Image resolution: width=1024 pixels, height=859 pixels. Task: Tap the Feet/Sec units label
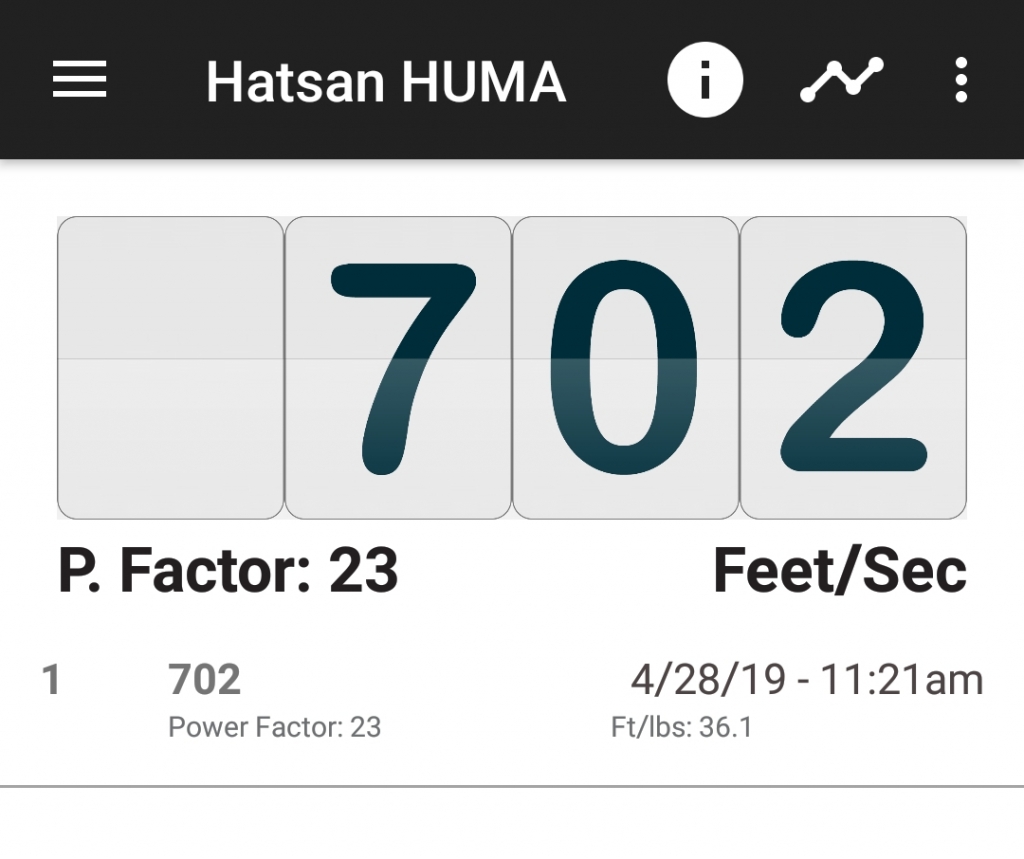coord(840,570)
